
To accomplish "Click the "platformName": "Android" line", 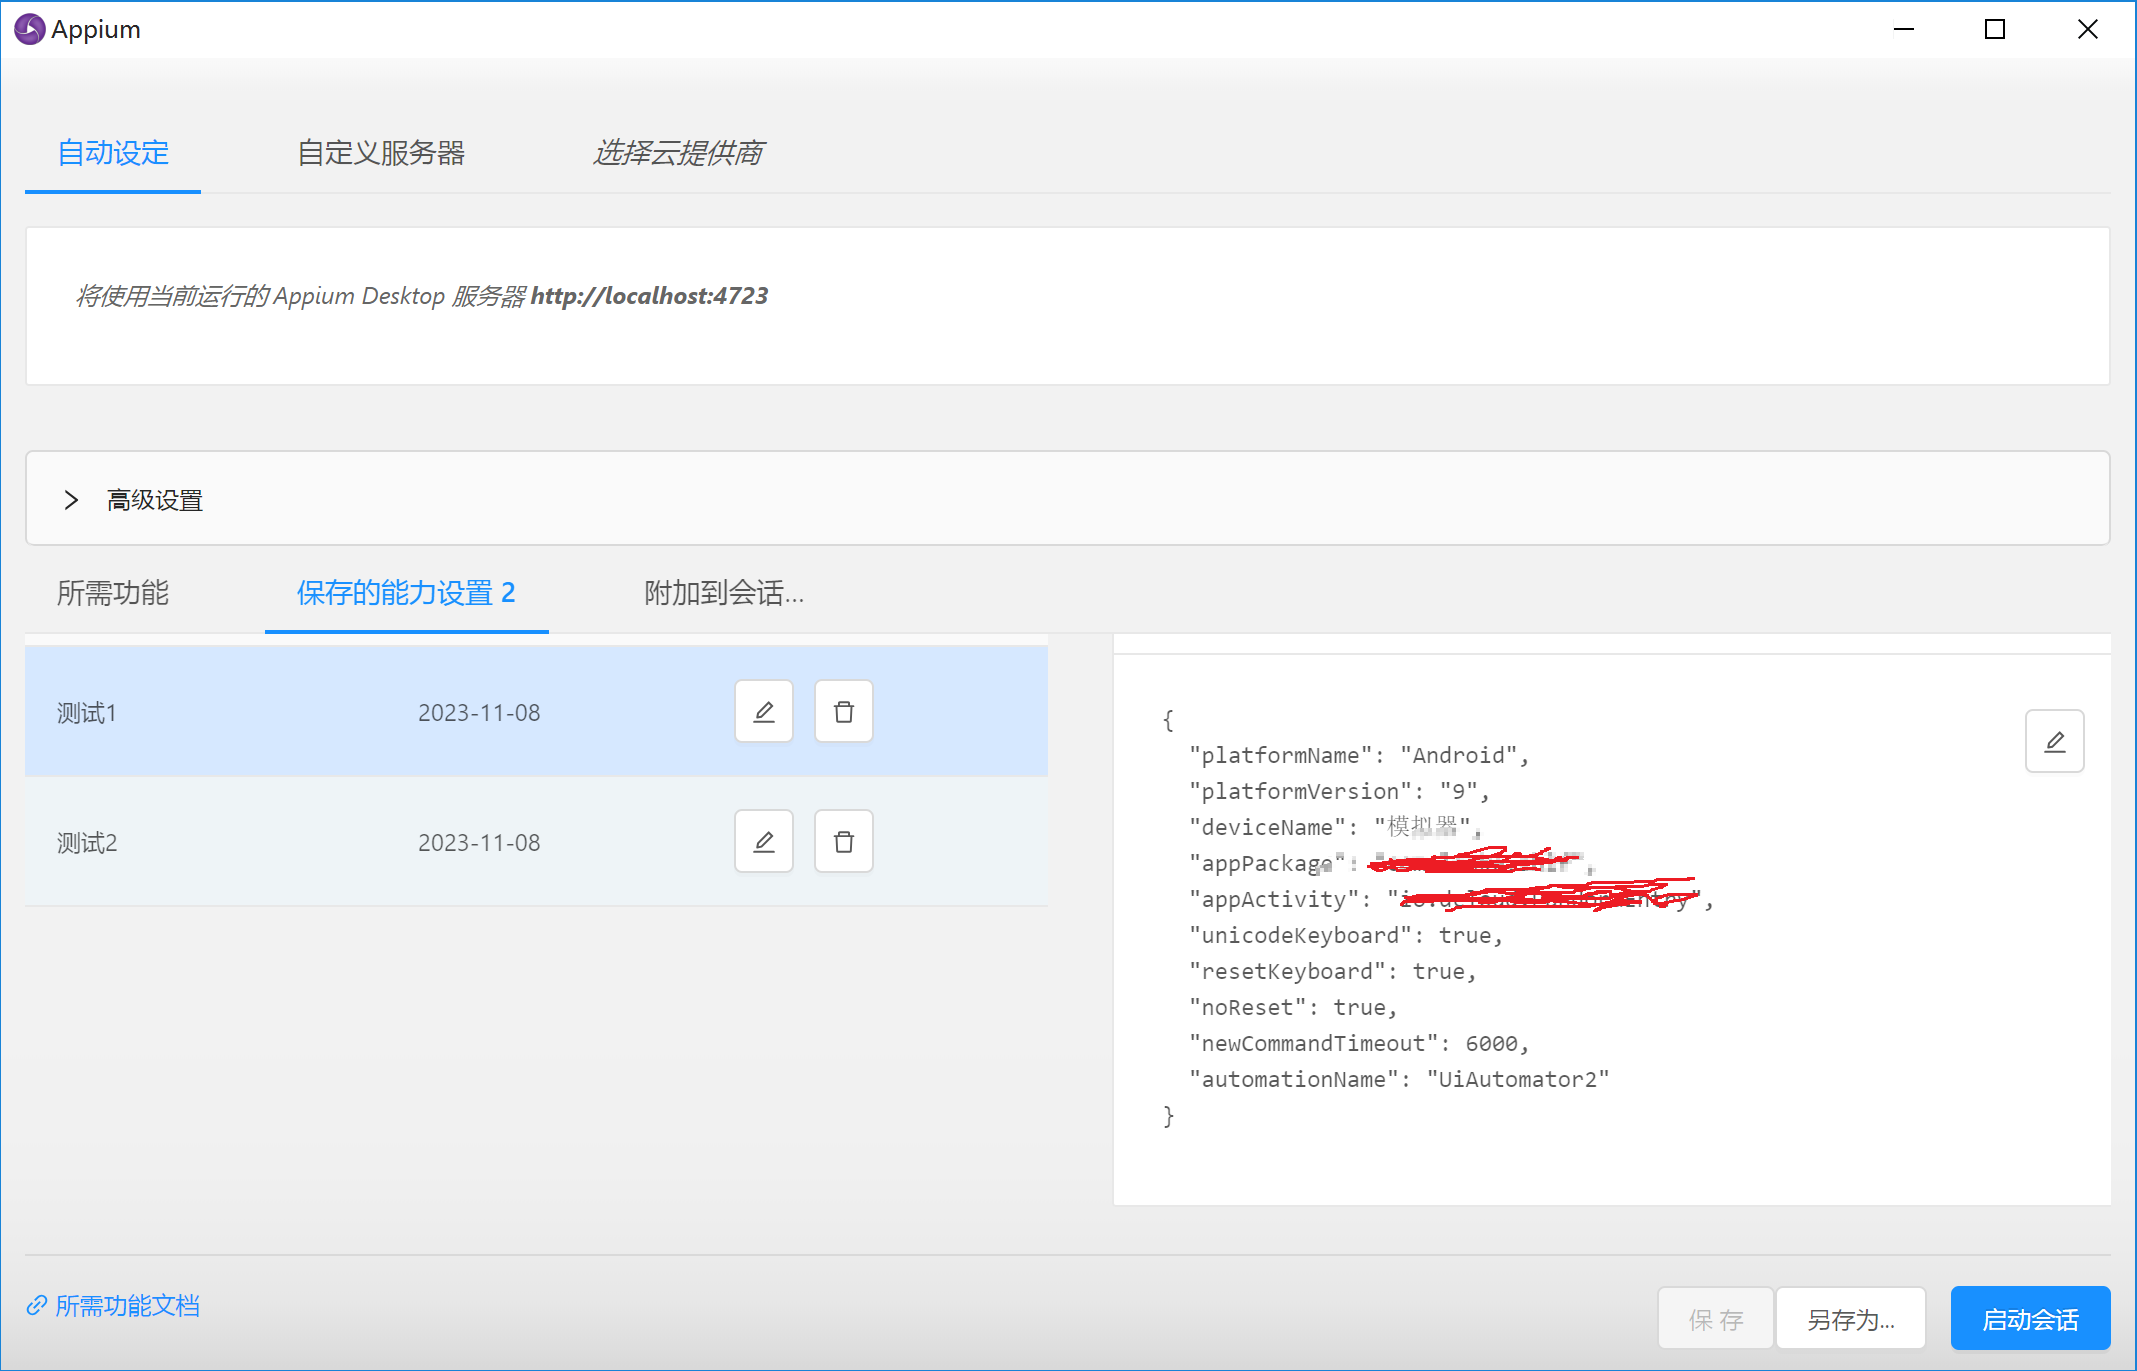I will click(1359, 755).
